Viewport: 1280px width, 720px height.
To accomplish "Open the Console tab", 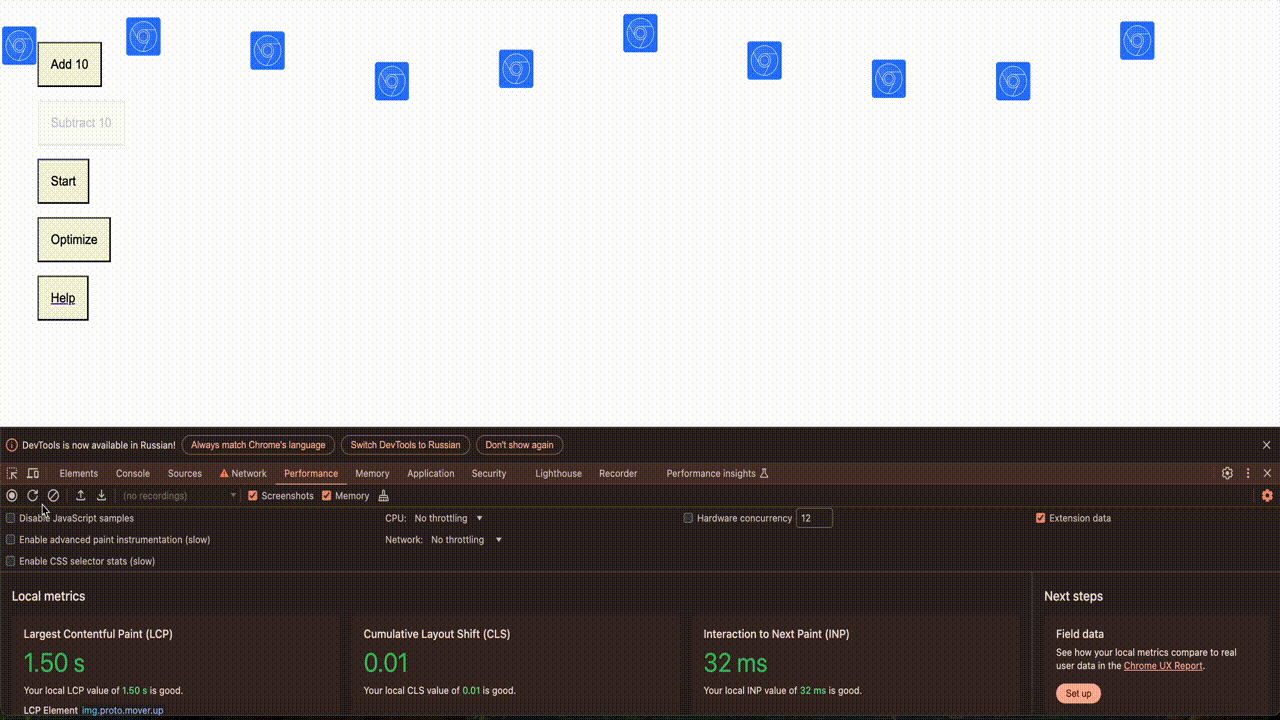I will [x=133, y=474].
